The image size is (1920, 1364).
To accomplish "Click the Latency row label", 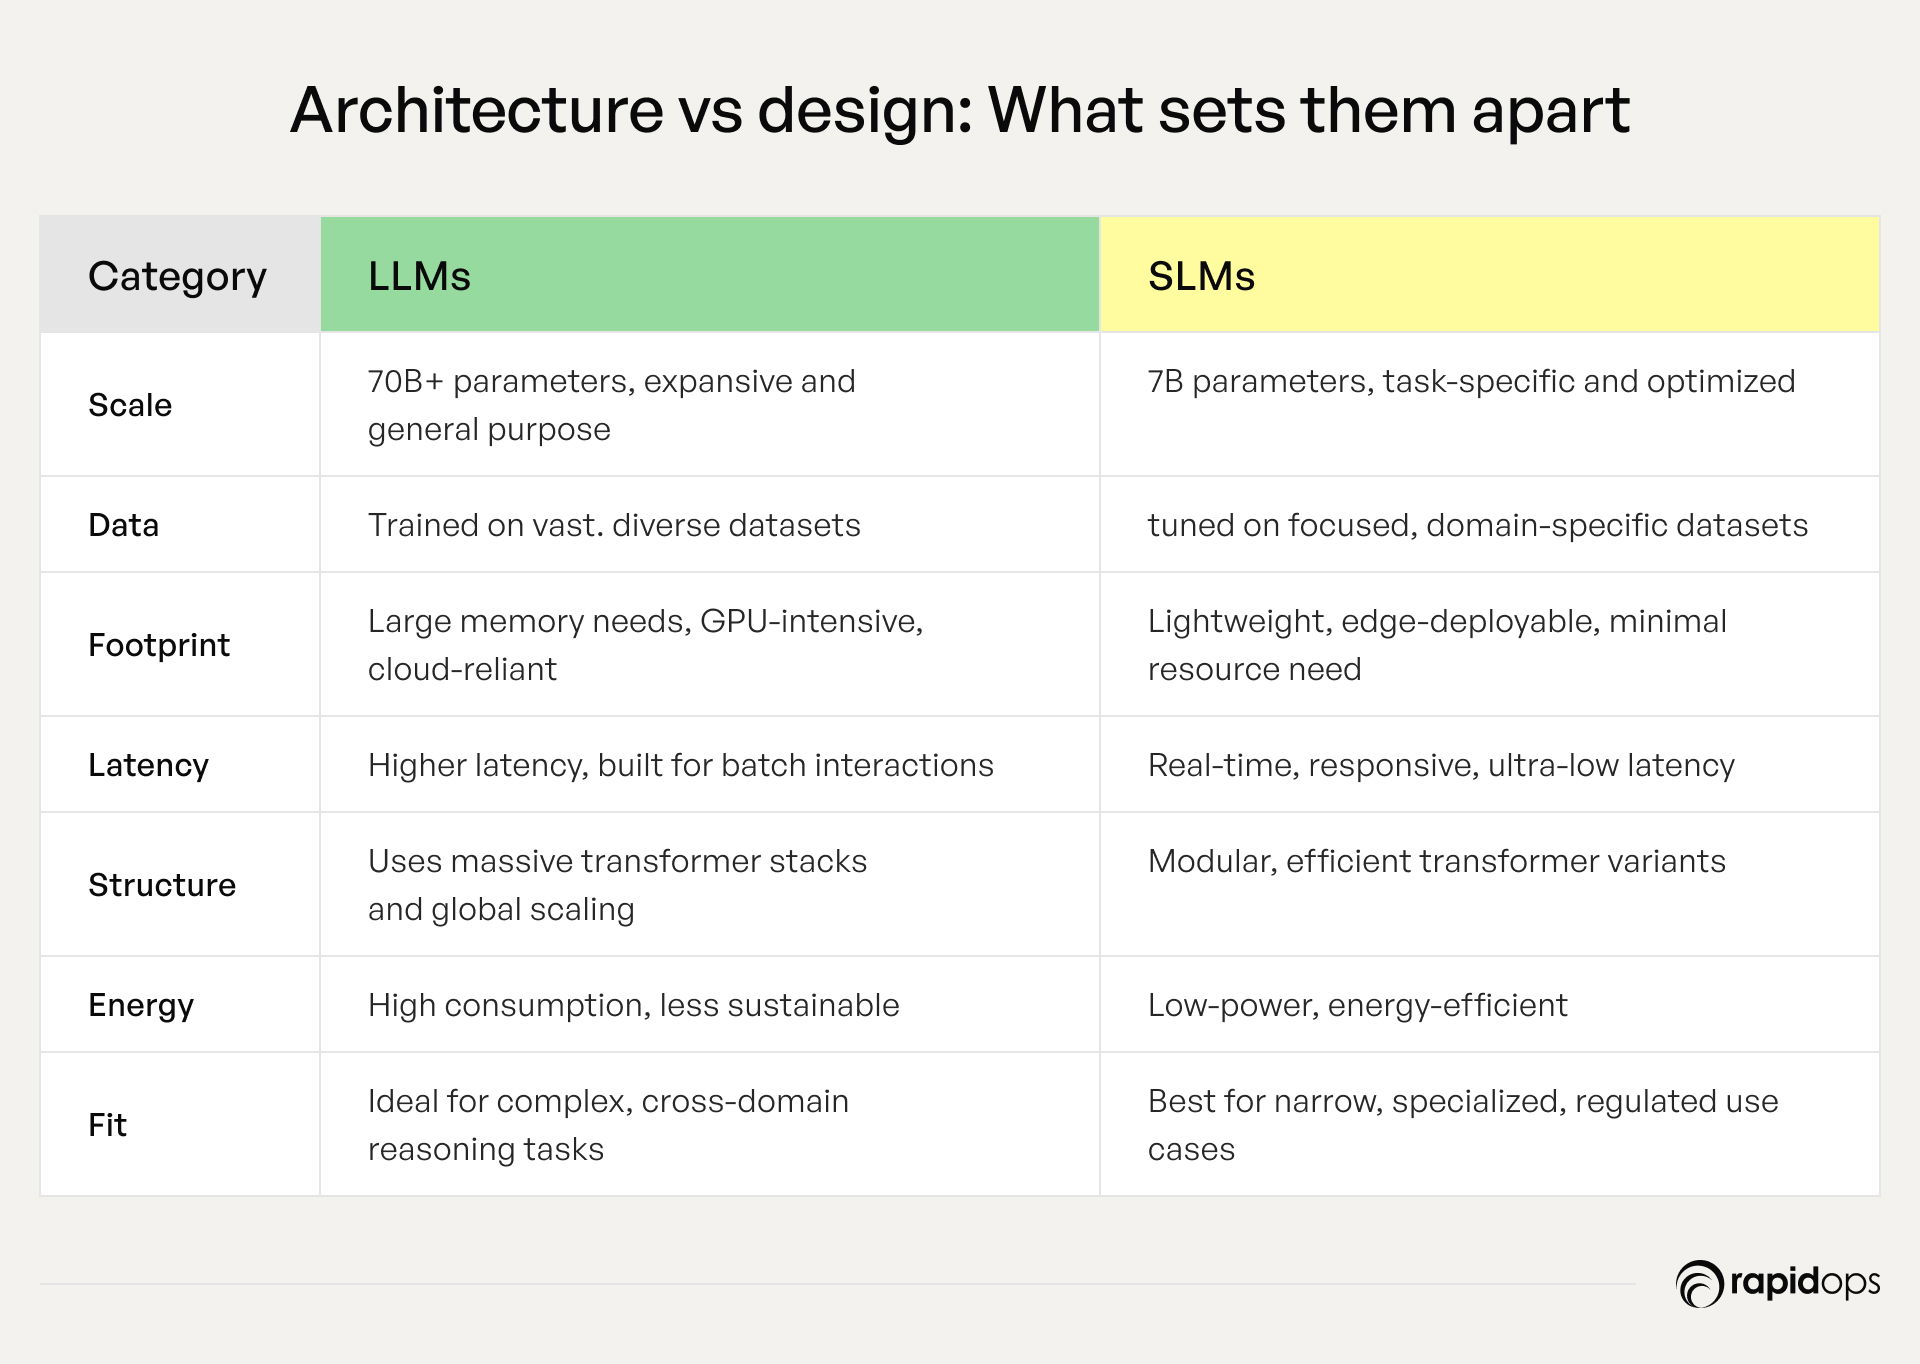I will pos(148,765).
